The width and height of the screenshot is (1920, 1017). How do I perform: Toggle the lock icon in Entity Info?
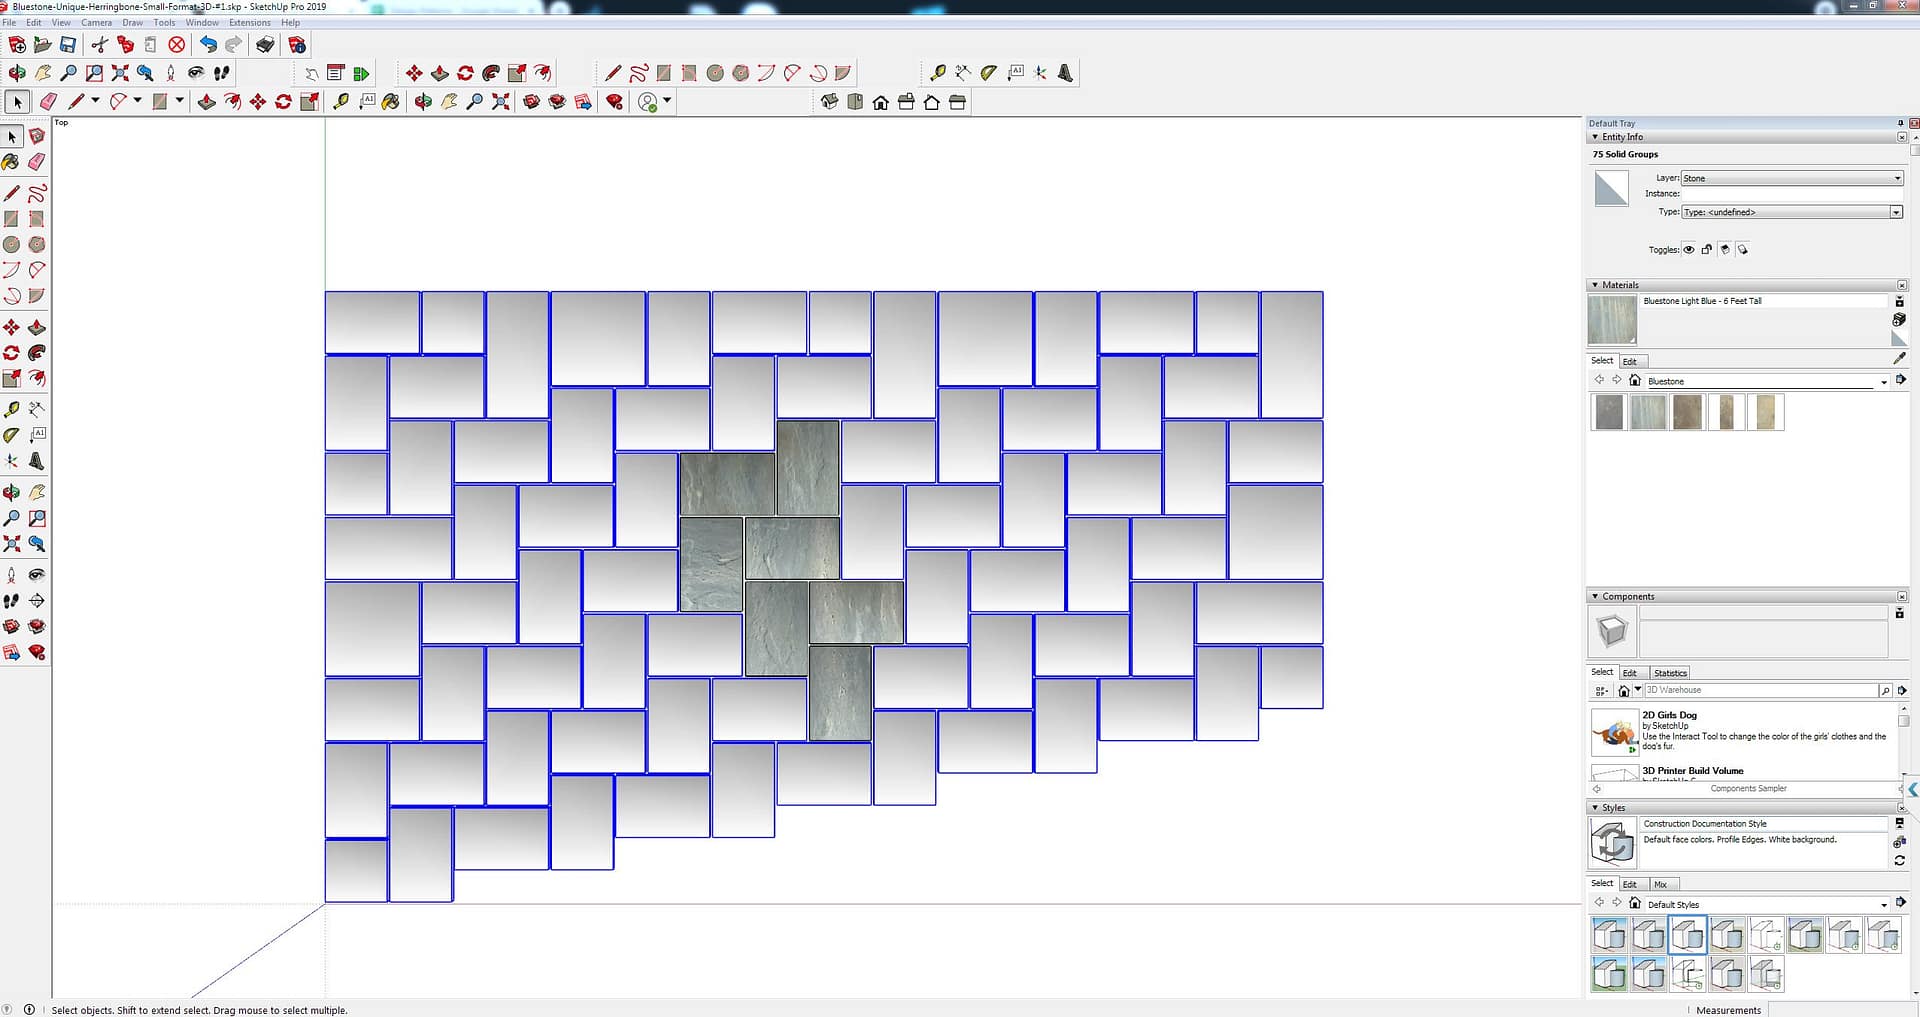pyautogui.click(x=1707, y=250)
